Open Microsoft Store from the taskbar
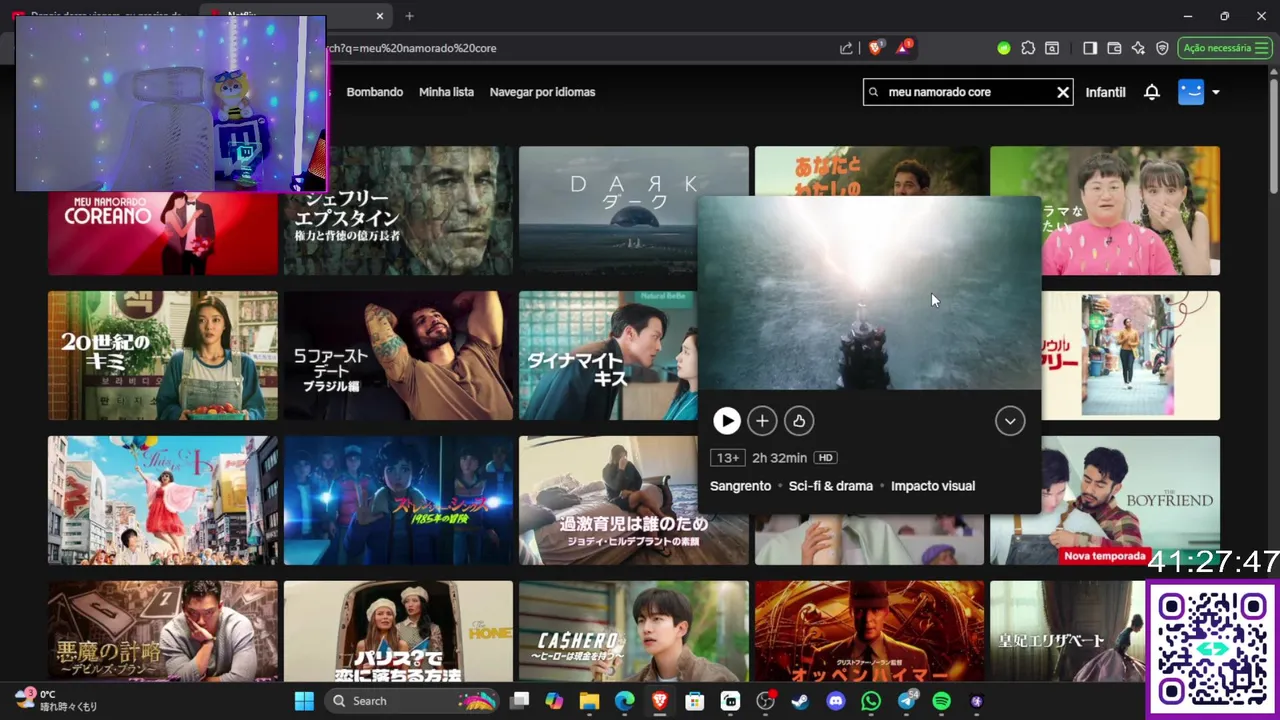This screenshot has width=1280, height=720. click(x=695, y=701)
